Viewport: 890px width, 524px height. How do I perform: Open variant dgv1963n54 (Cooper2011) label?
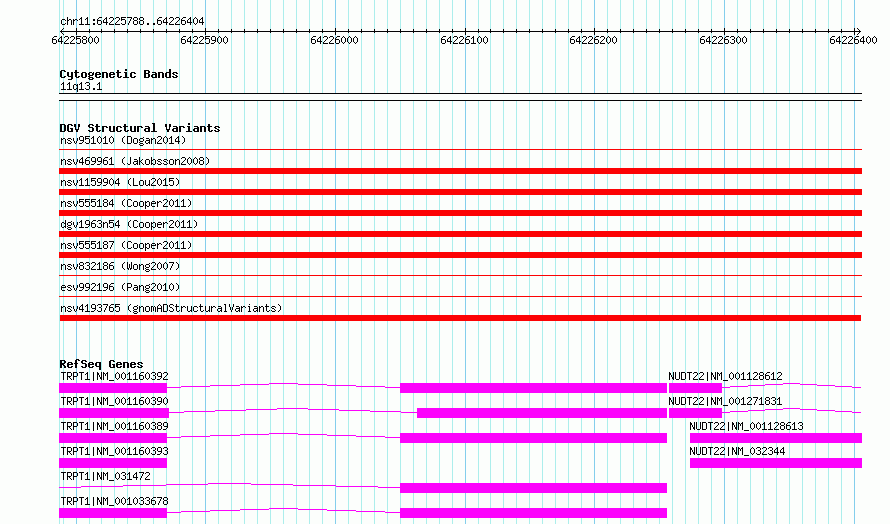[129, 224]
